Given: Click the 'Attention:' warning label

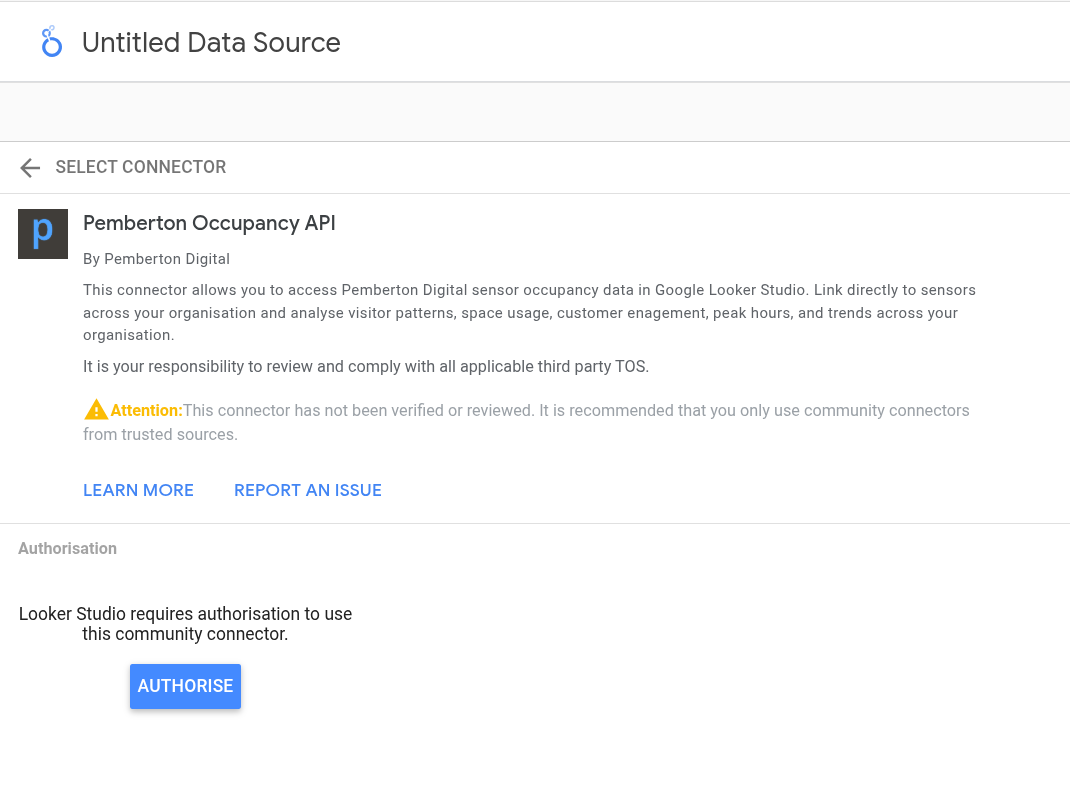Looking at the screenshot, I should point(146,410).
